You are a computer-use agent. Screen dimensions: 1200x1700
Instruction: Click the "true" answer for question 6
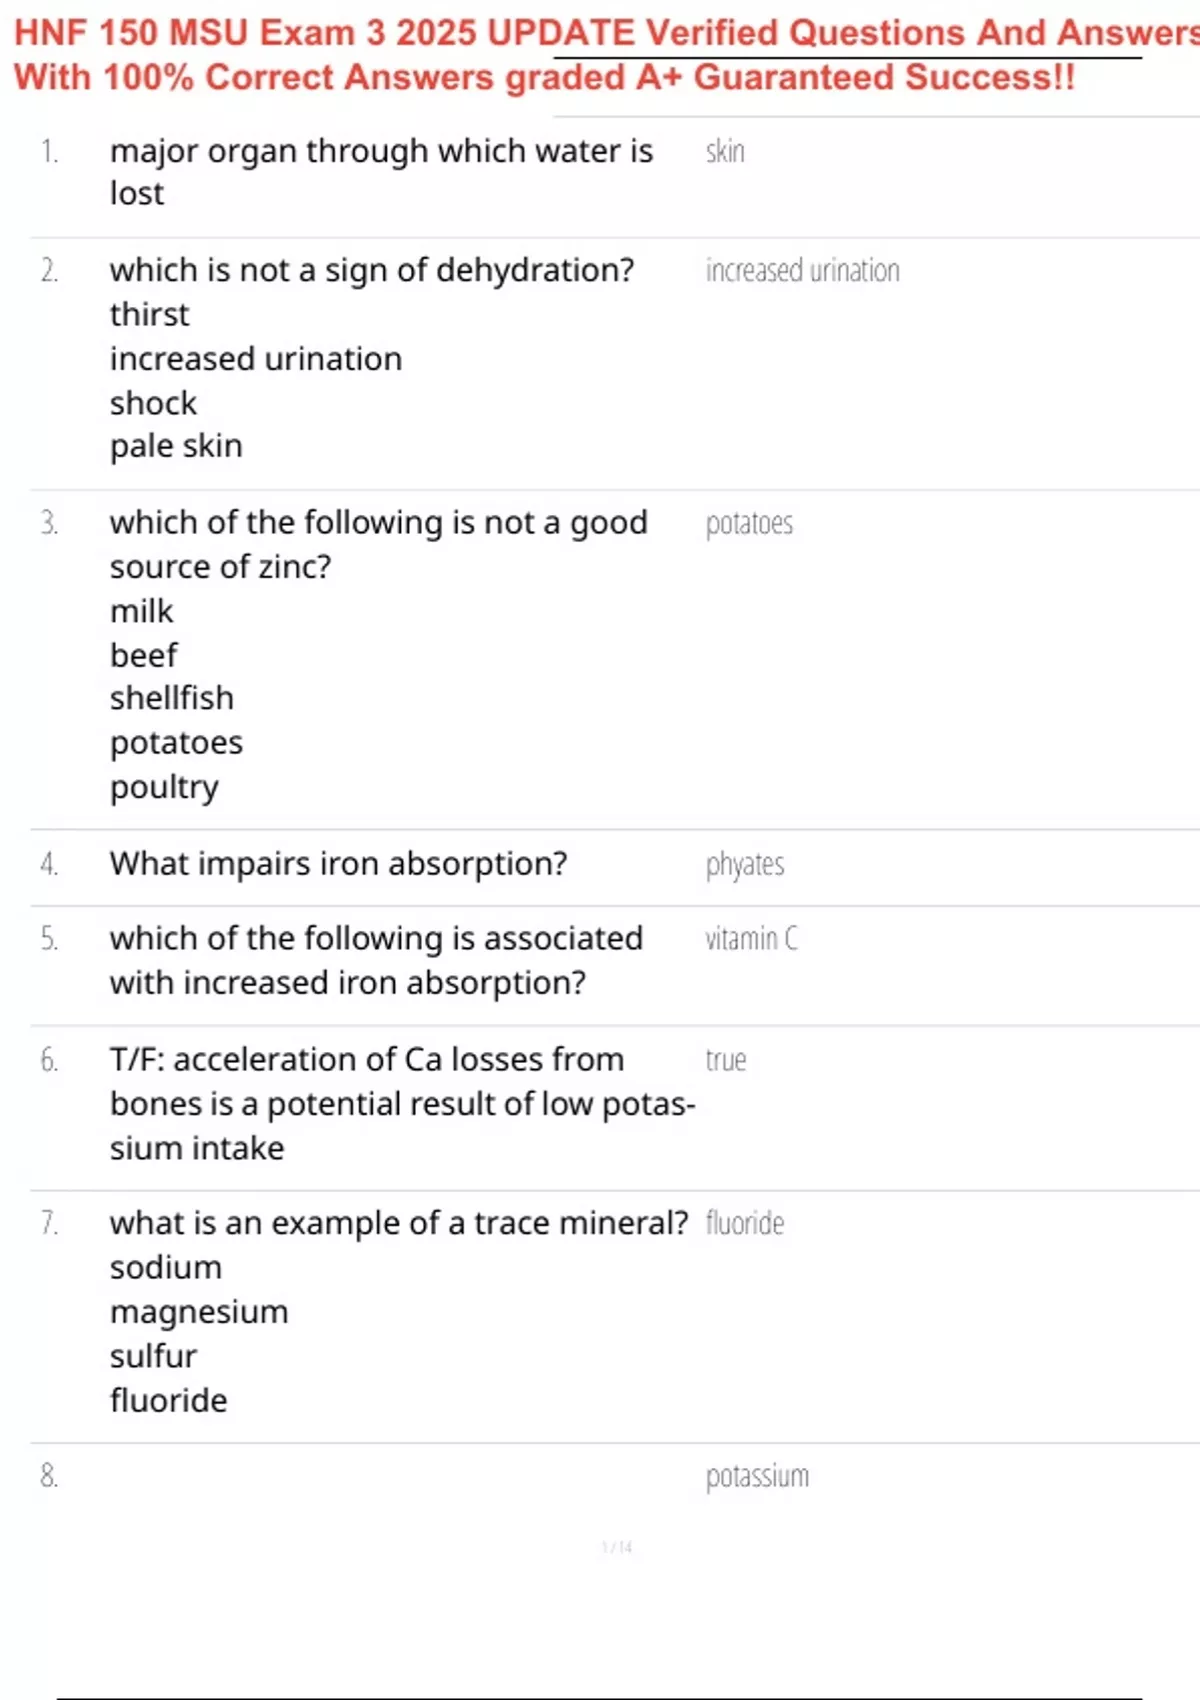pos(726,1060)
